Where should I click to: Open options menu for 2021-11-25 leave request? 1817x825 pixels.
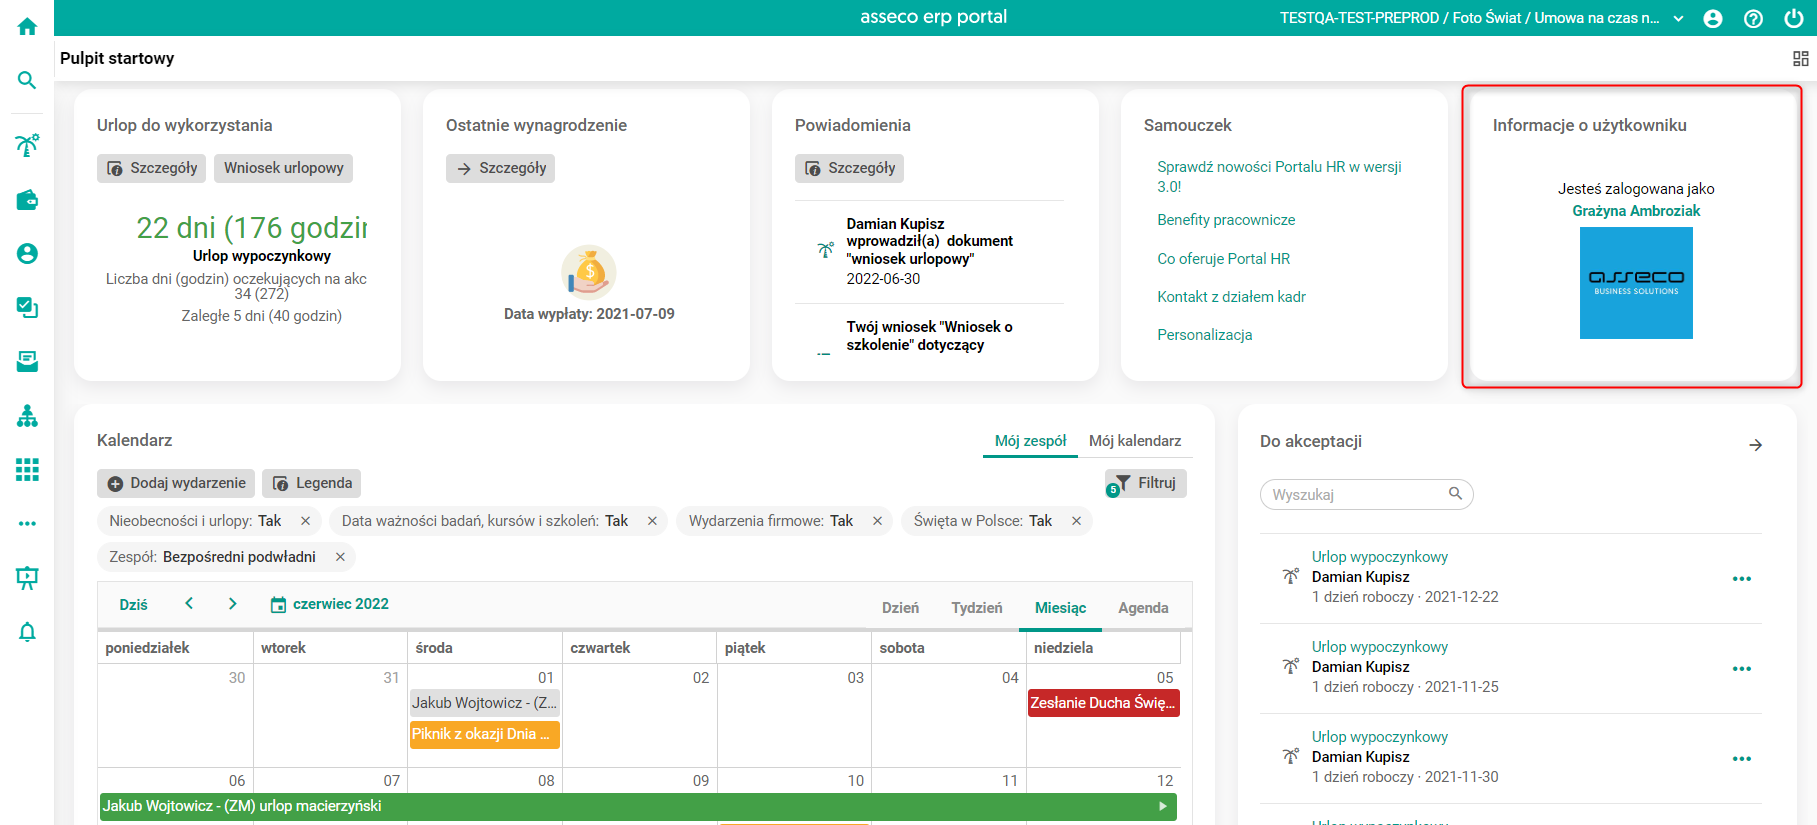coord(1742,669)
